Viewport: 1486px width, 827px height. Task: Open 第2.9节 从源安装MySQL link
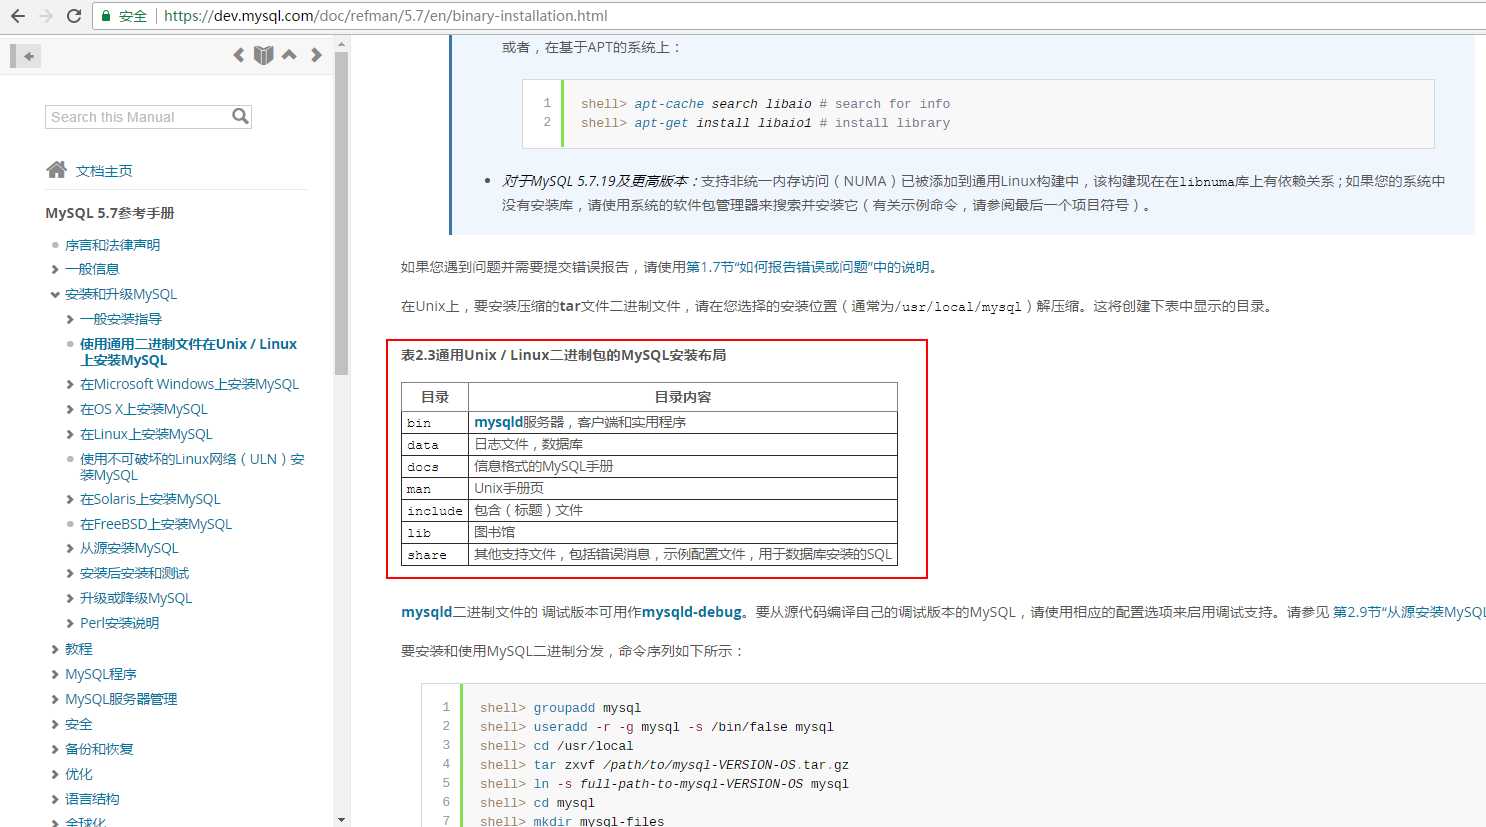(x=1409, y=612)
